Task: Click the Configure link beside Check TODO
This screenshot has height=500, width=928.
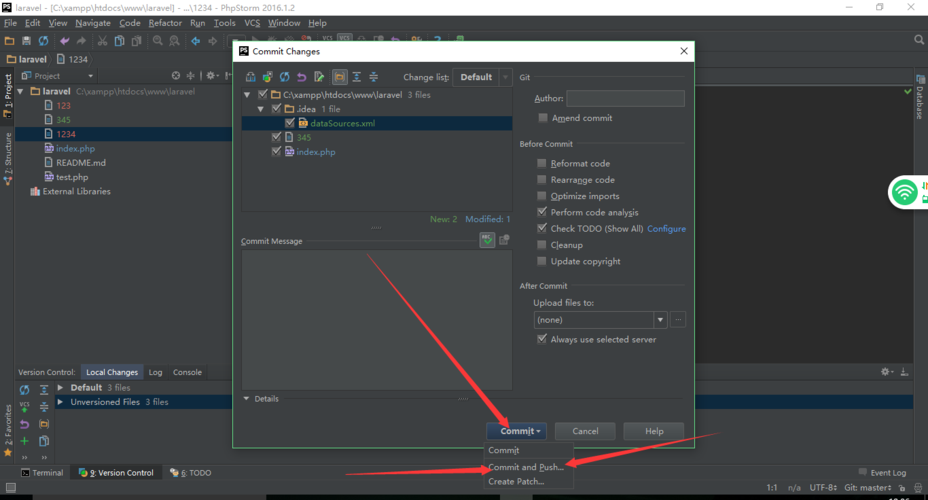Action: (666, 228)
